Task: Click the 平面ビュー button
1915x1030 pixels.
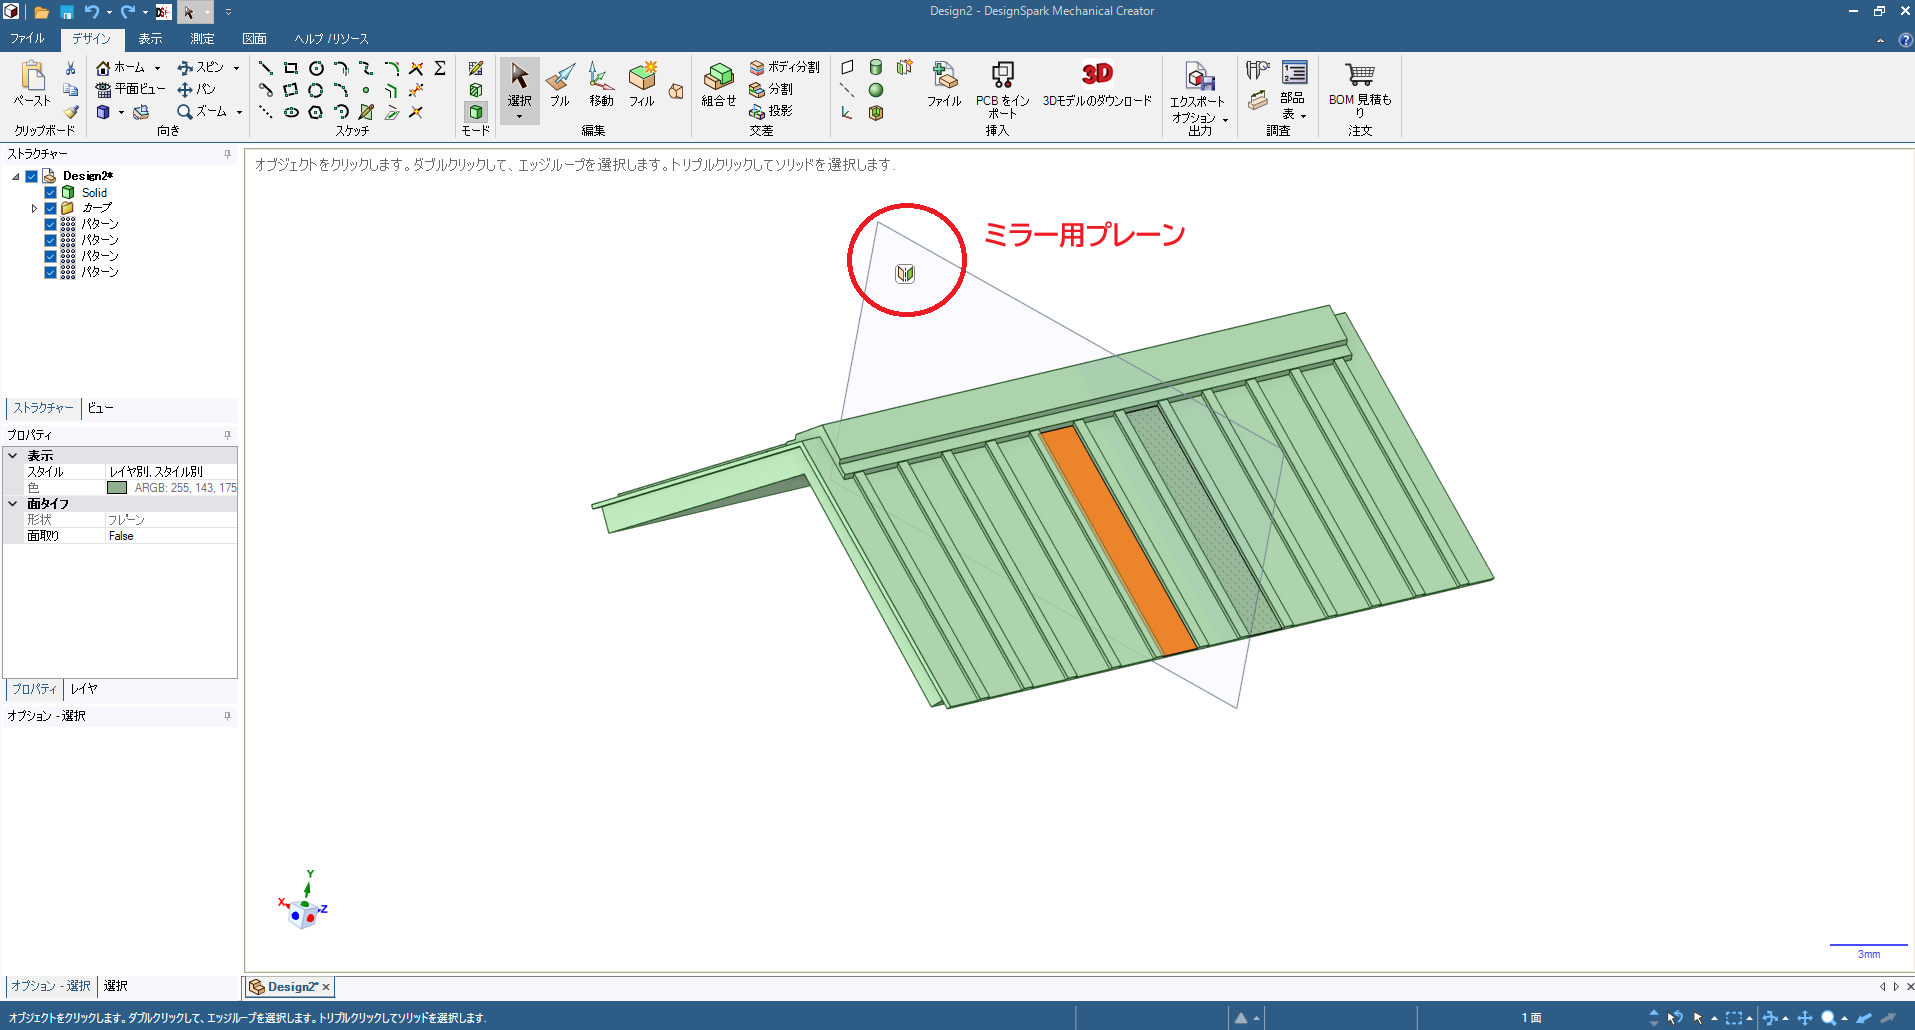Action: (x=131, y=89)
